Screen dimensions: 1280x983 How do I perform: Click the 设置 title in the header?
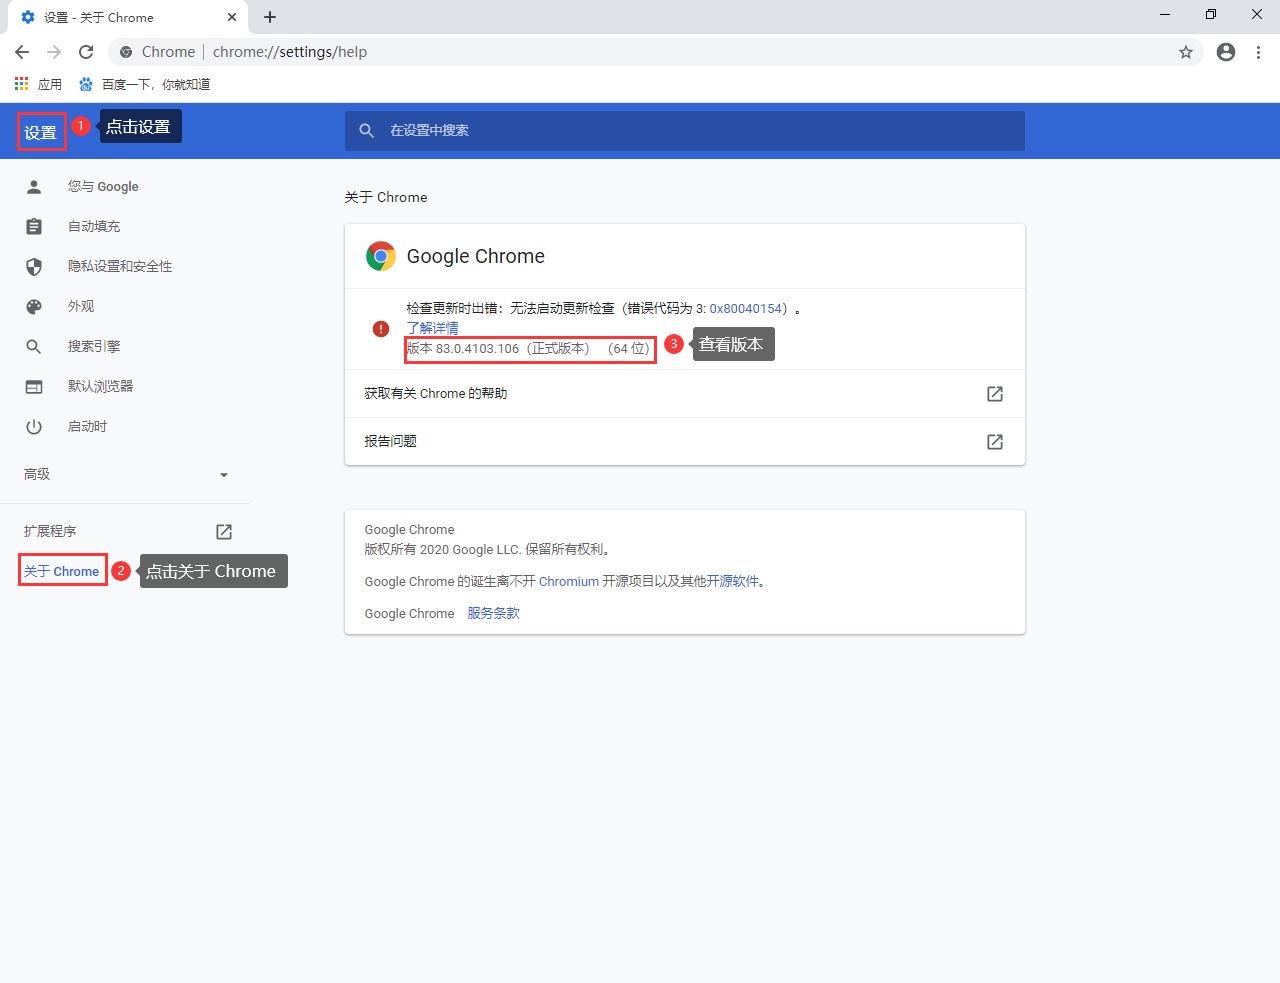point(41,132)
